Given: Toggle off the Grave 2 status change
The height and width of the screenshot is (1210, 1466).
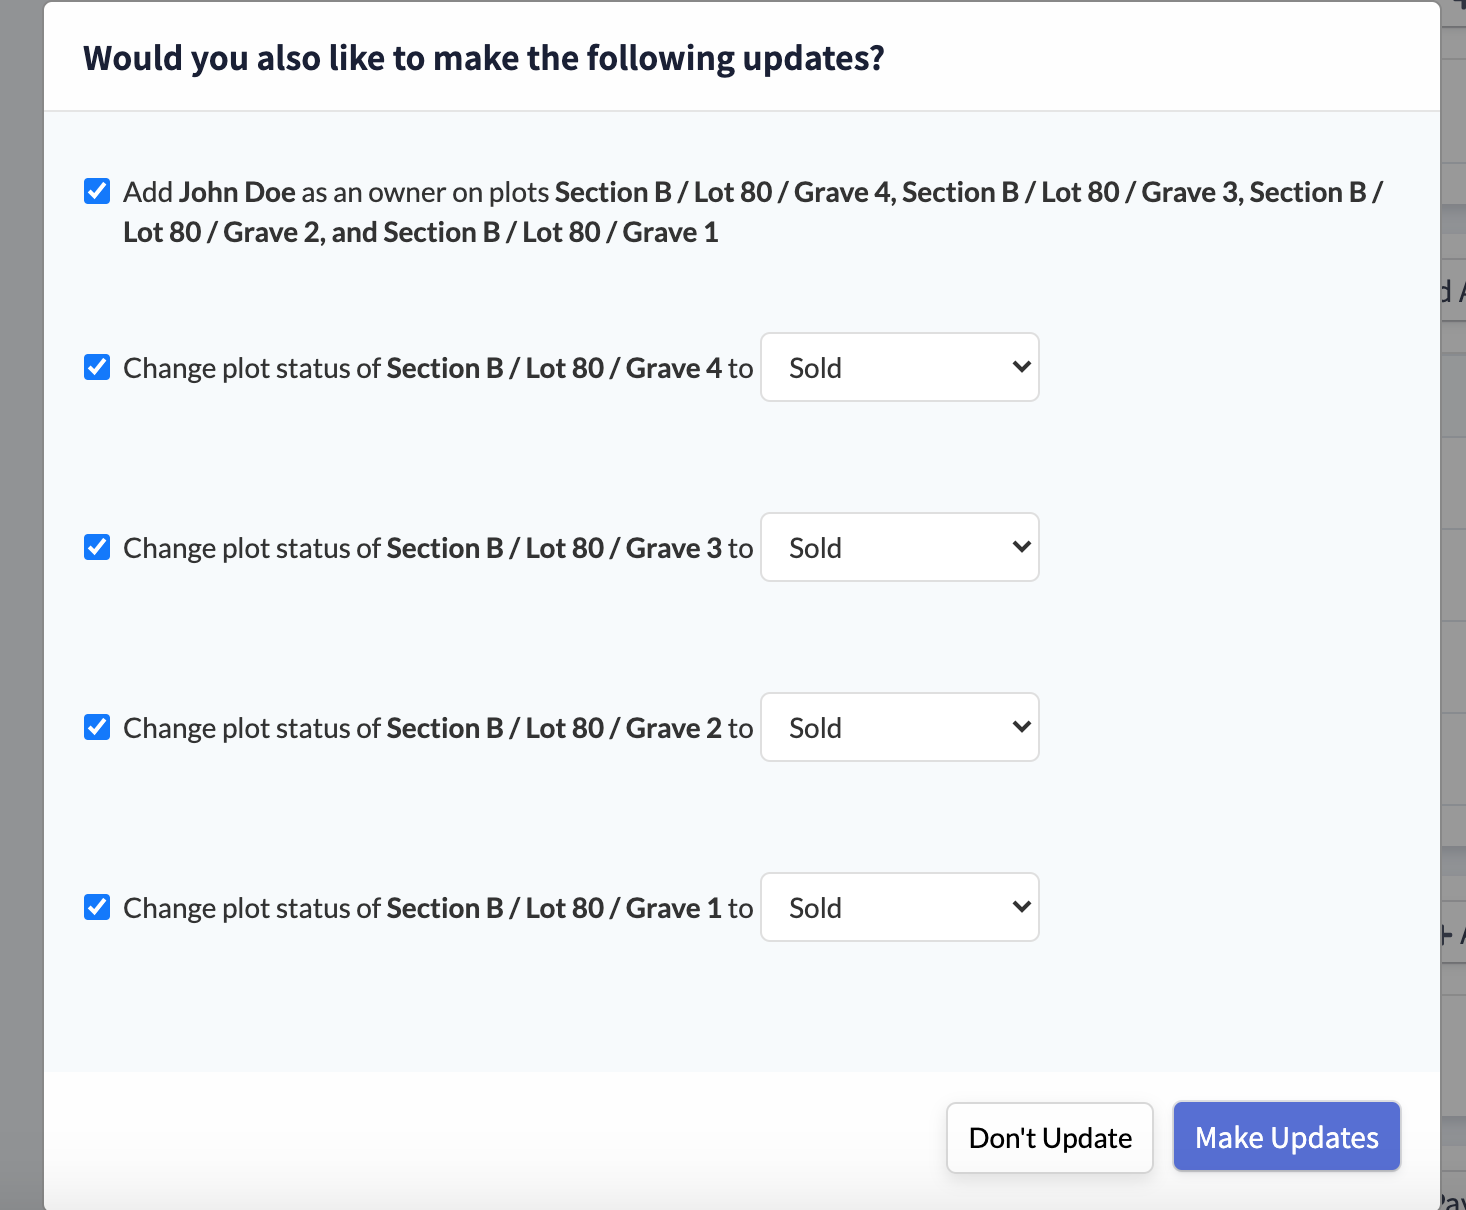Looking at the screenshot, I should point(96,727).
